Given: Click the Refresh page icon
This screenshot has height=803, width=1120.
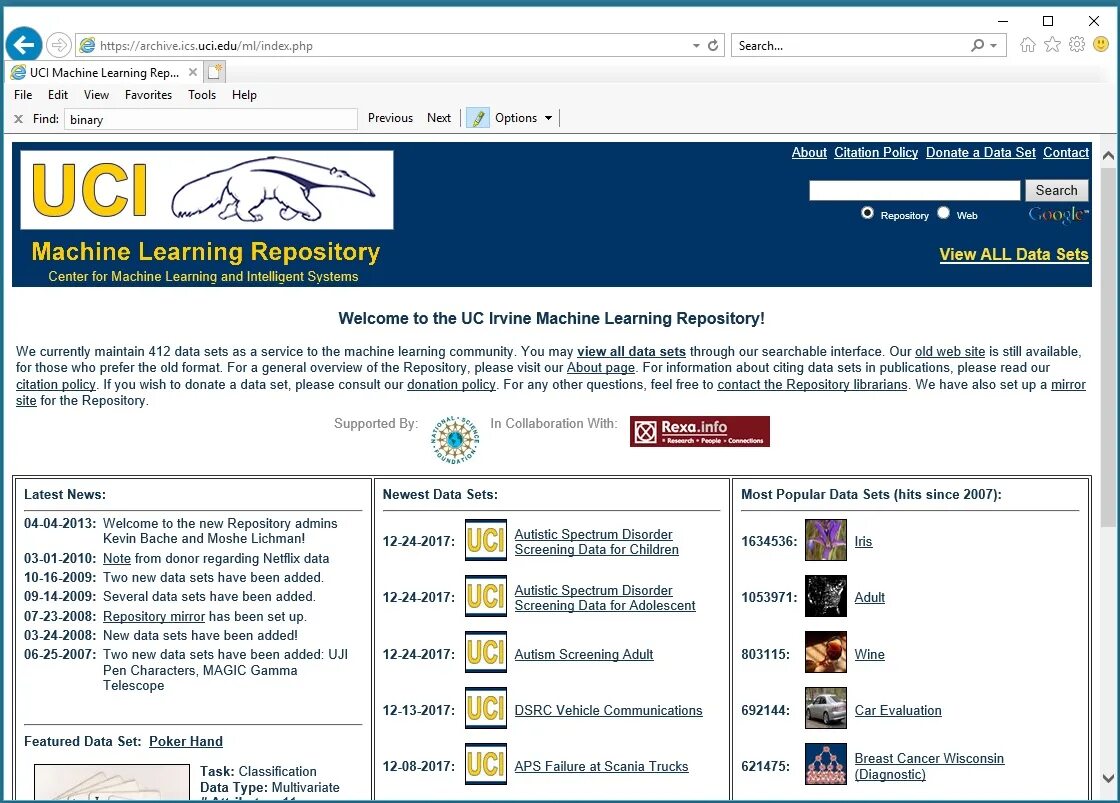Looking at the screenshot, I should [x=713, y=45].
